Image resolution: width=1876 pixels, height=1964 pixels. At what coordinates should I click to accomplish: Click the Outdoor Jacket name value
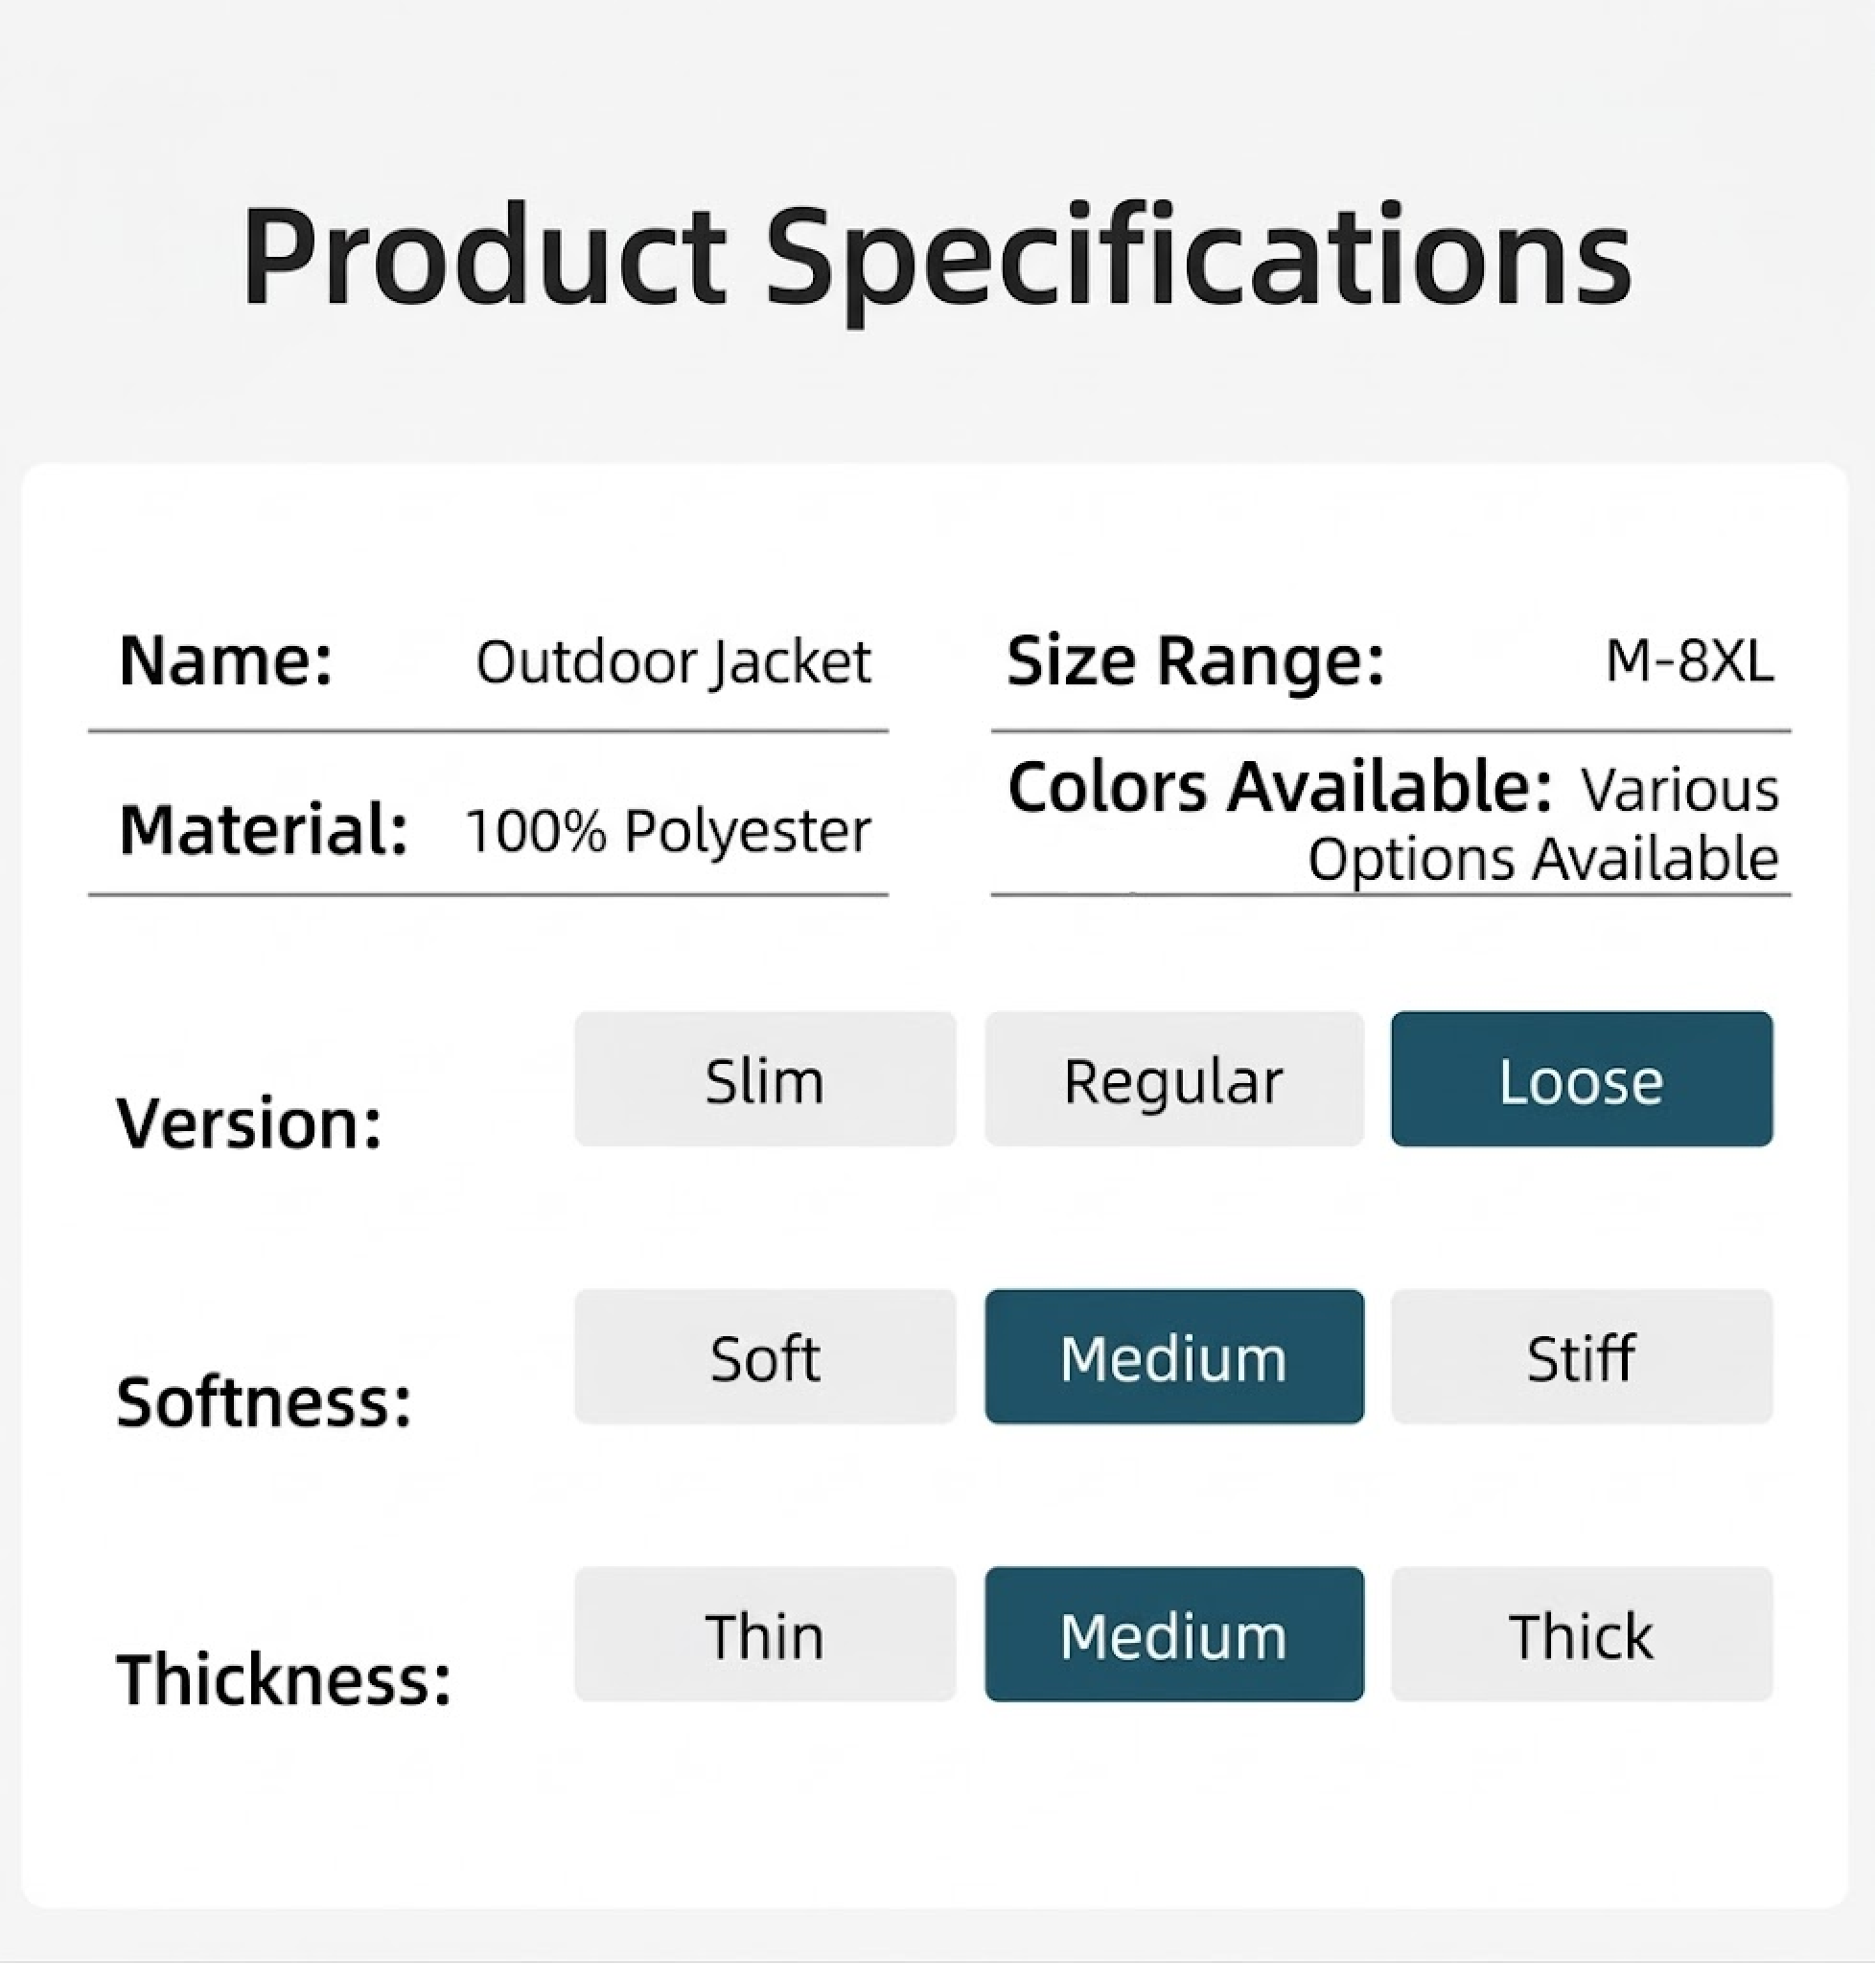click(673, 662)
